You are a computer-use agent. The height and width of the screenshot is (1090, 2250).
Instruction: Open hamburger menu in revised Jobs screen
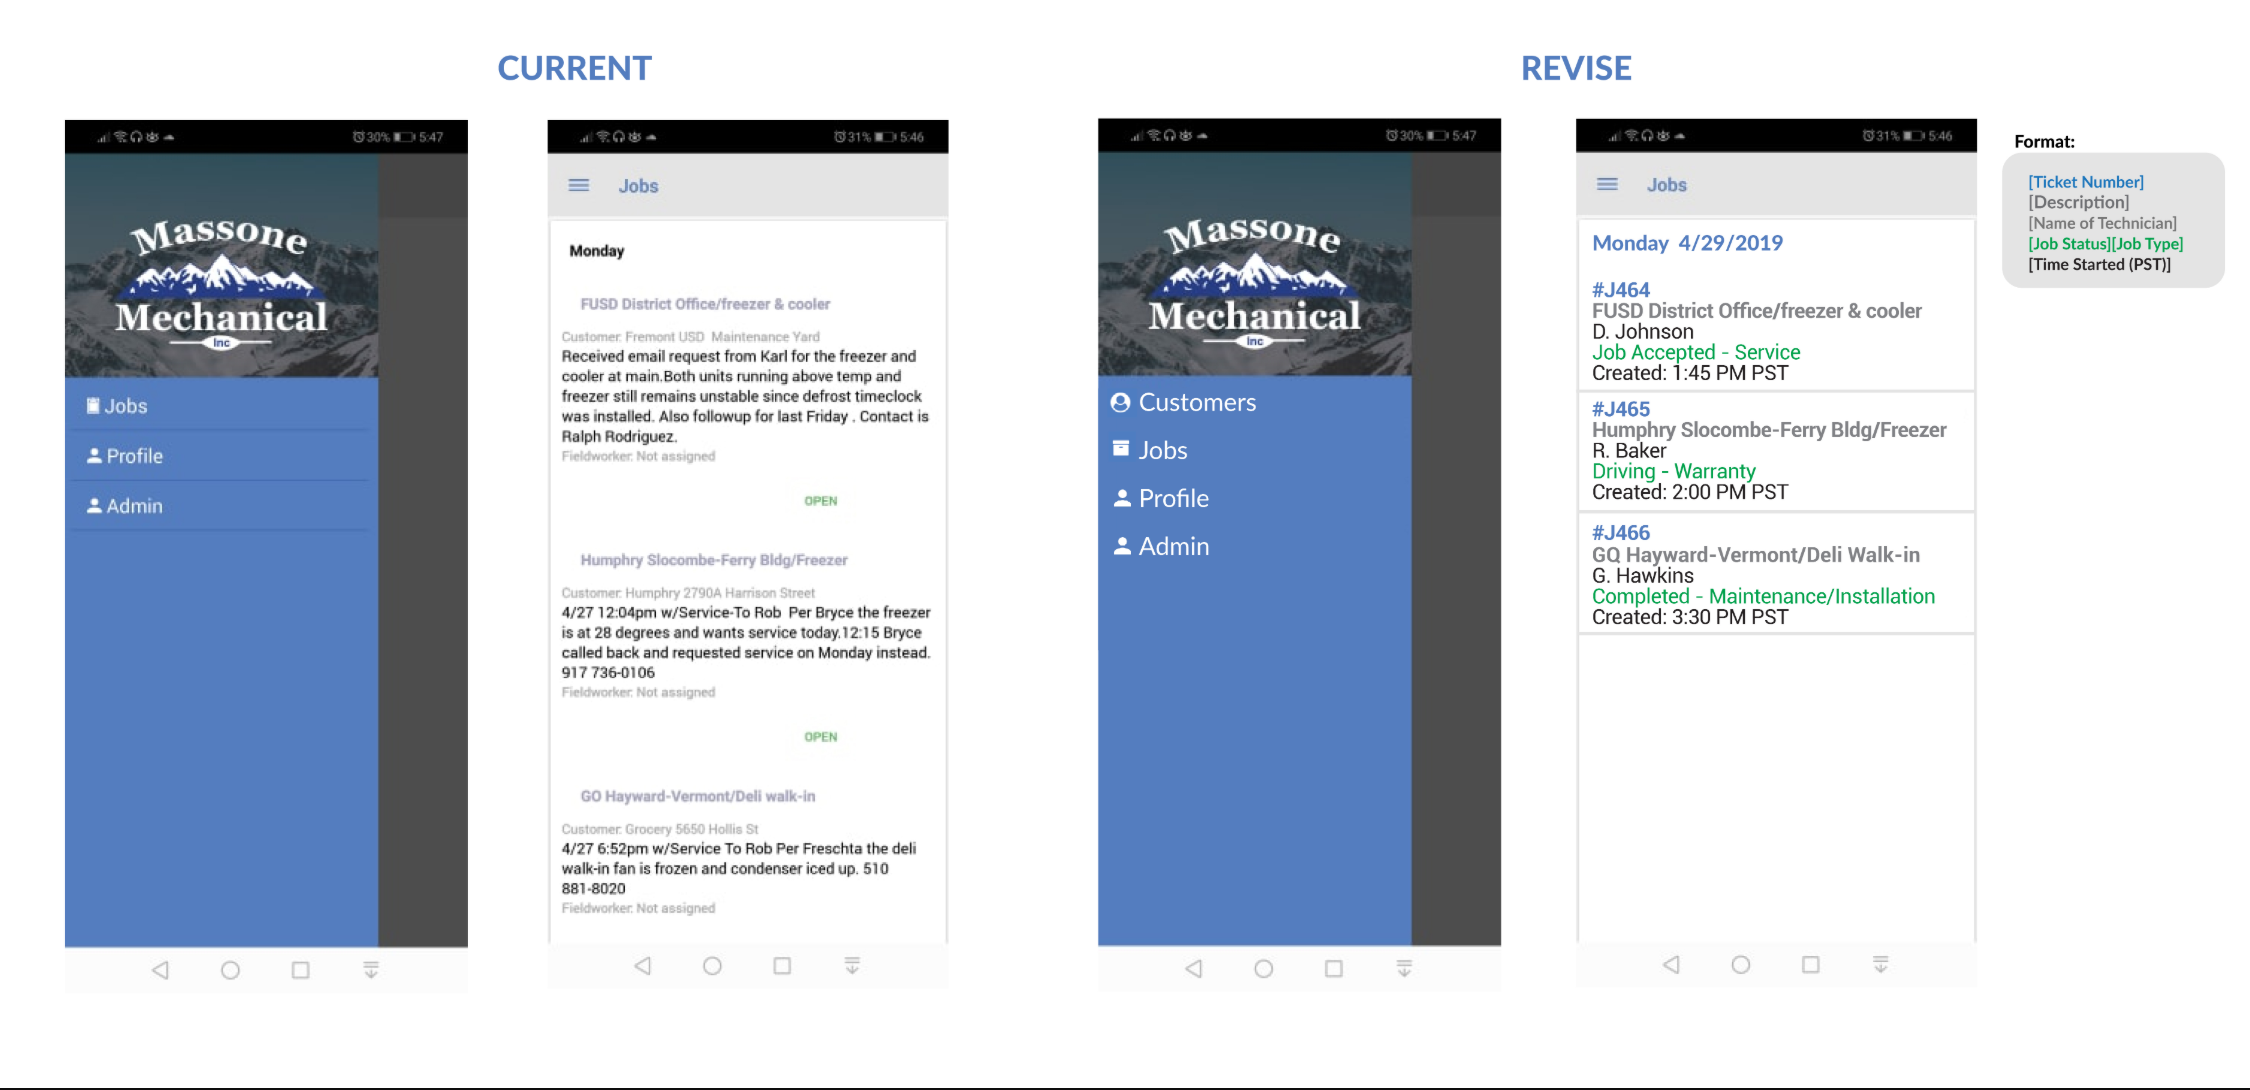coord(1607,185)
